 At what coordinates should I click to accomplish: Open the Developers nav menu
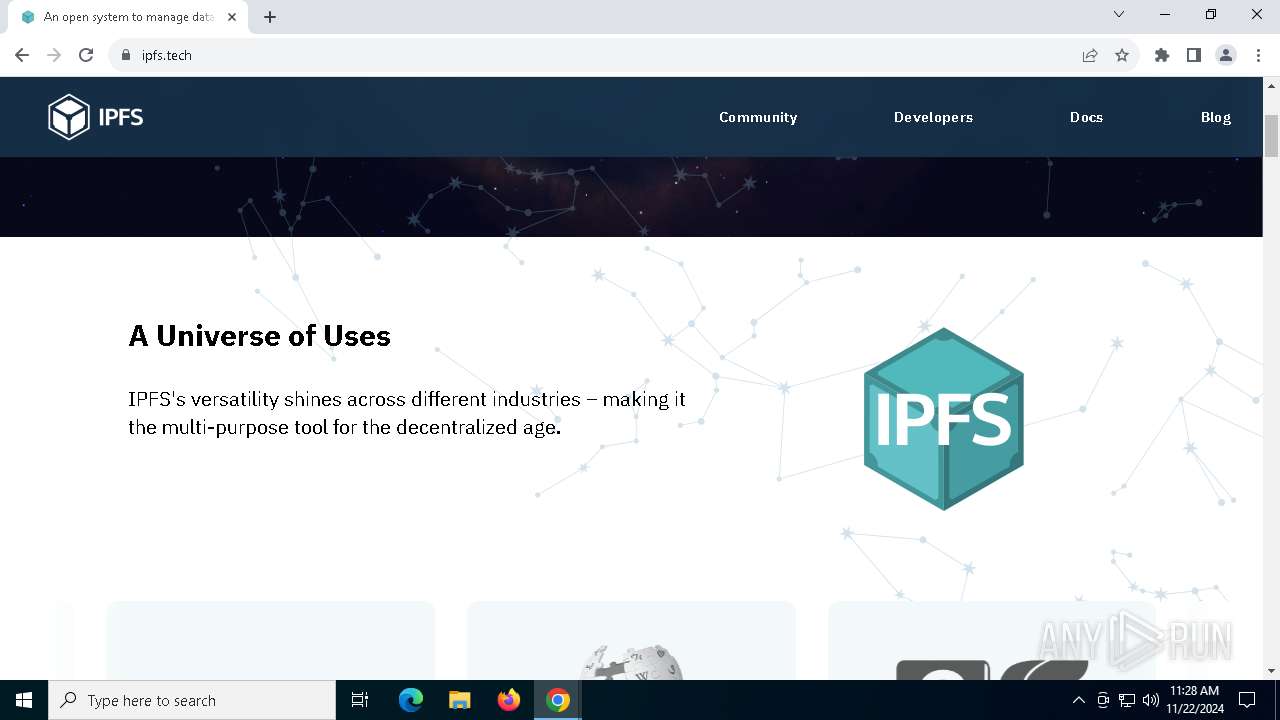[933, 117]
